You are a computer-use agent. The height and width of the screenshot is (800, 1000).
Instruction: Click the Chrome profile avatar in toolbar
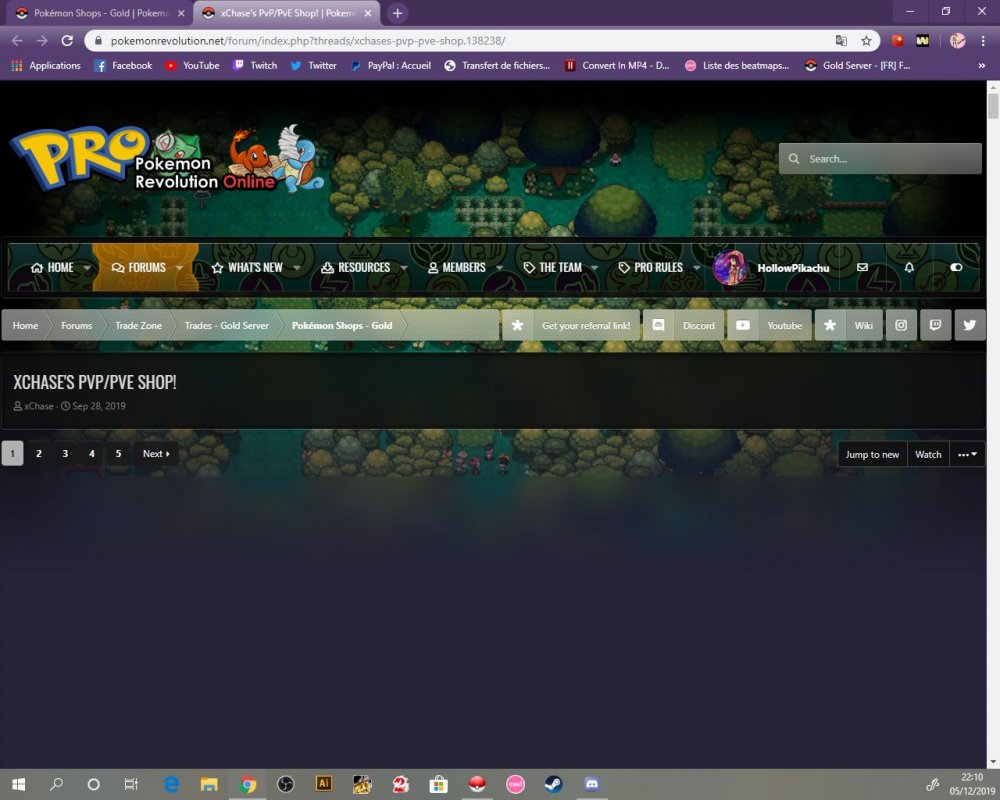point(957,41)
